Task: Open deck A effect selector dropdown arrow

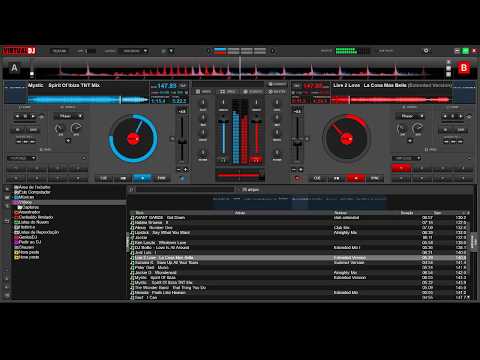Action: (80, 116)
